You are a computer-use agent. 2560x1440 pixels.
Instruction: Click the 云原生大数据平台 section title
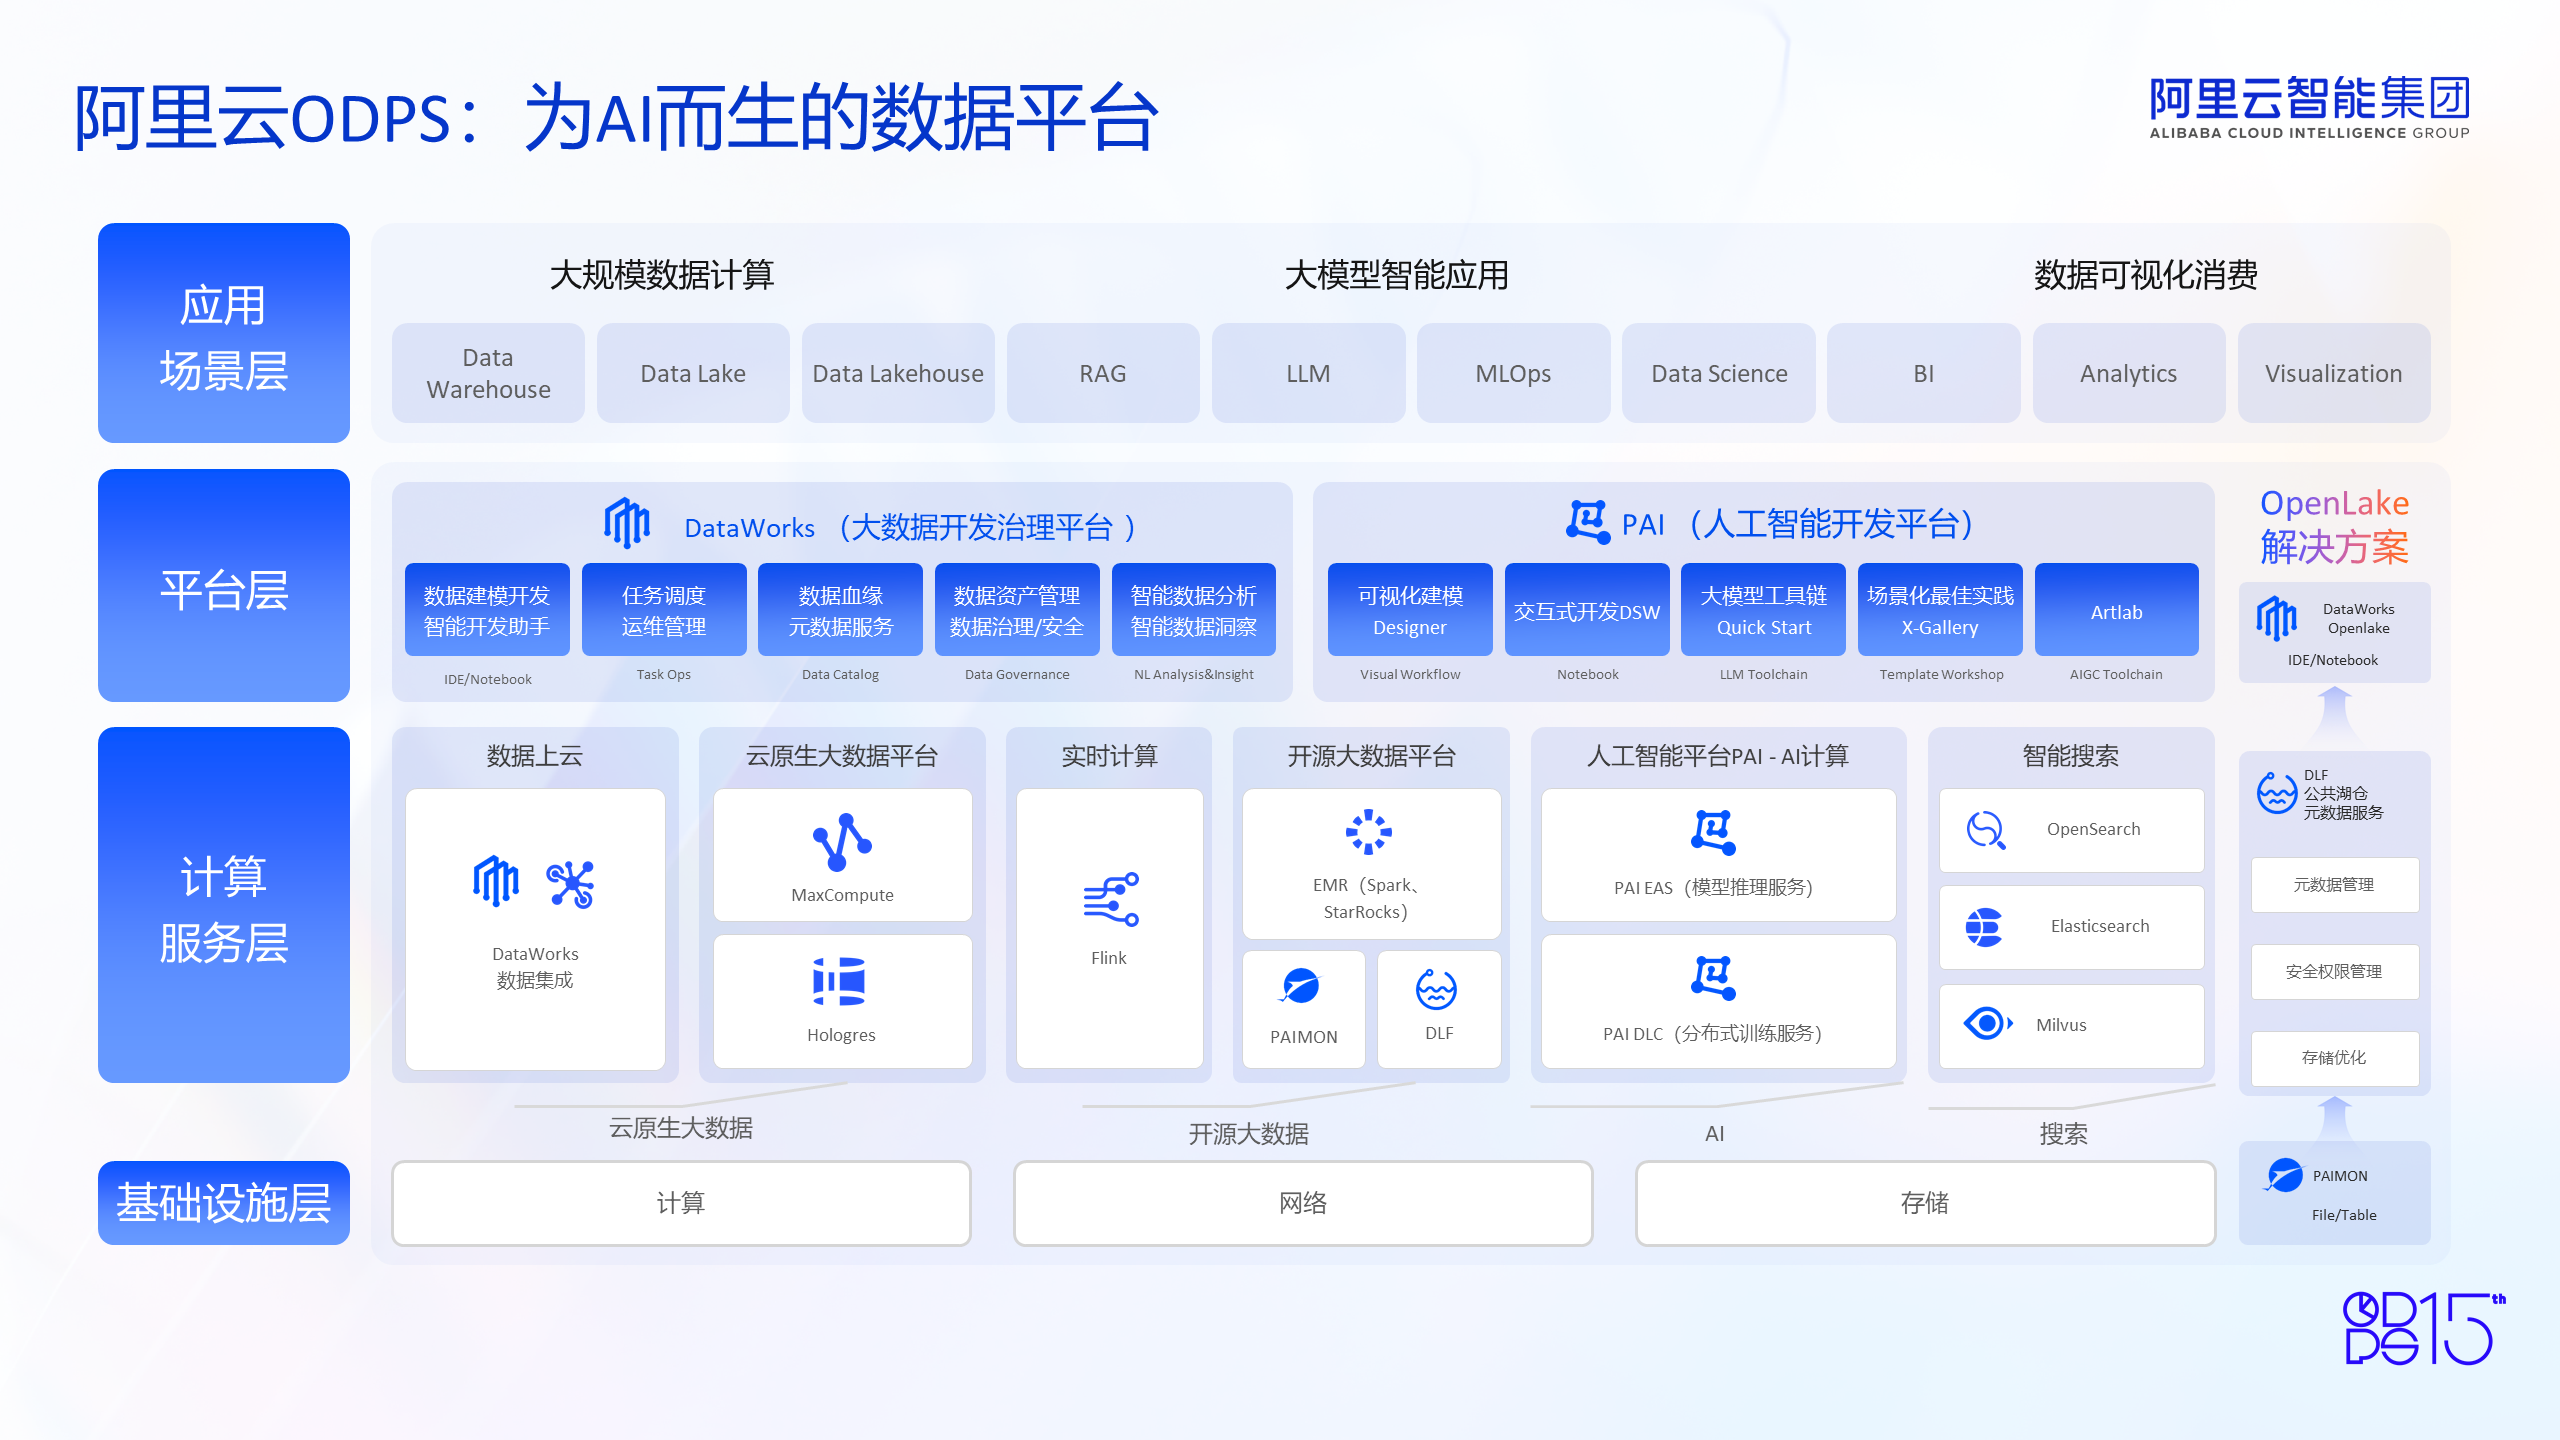click(x=842, y=756)
